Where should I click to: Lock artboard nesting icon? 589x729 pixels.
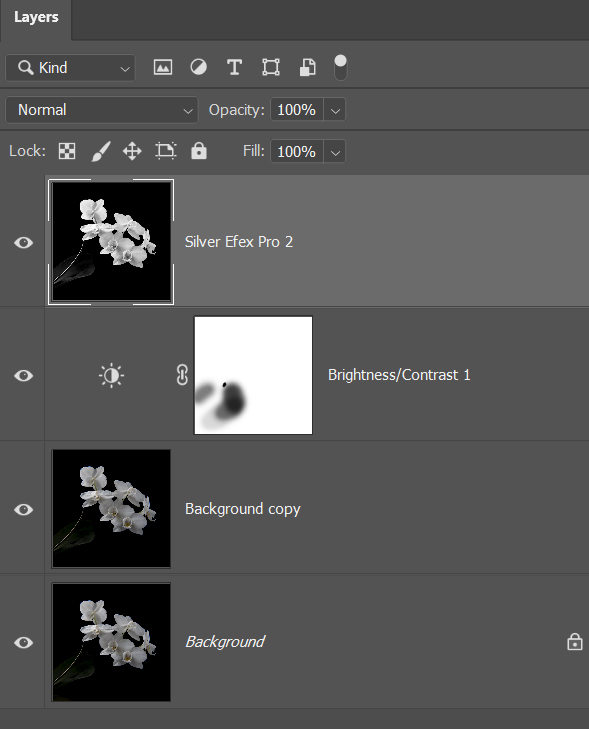coord(165,151)
